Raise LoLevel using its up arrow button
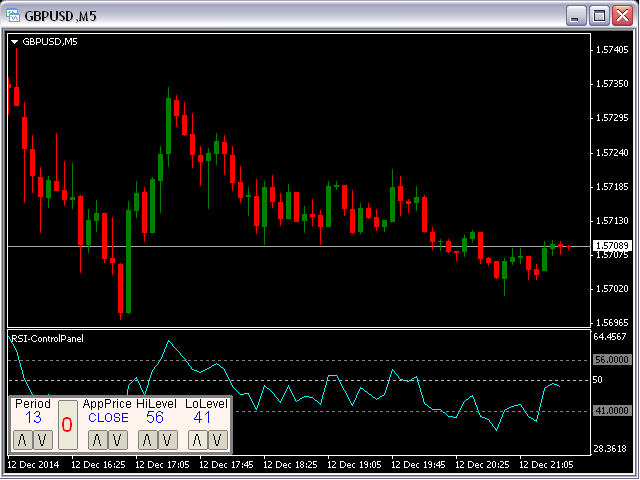This screenshot has width=640, height=480. click(198, 440)
